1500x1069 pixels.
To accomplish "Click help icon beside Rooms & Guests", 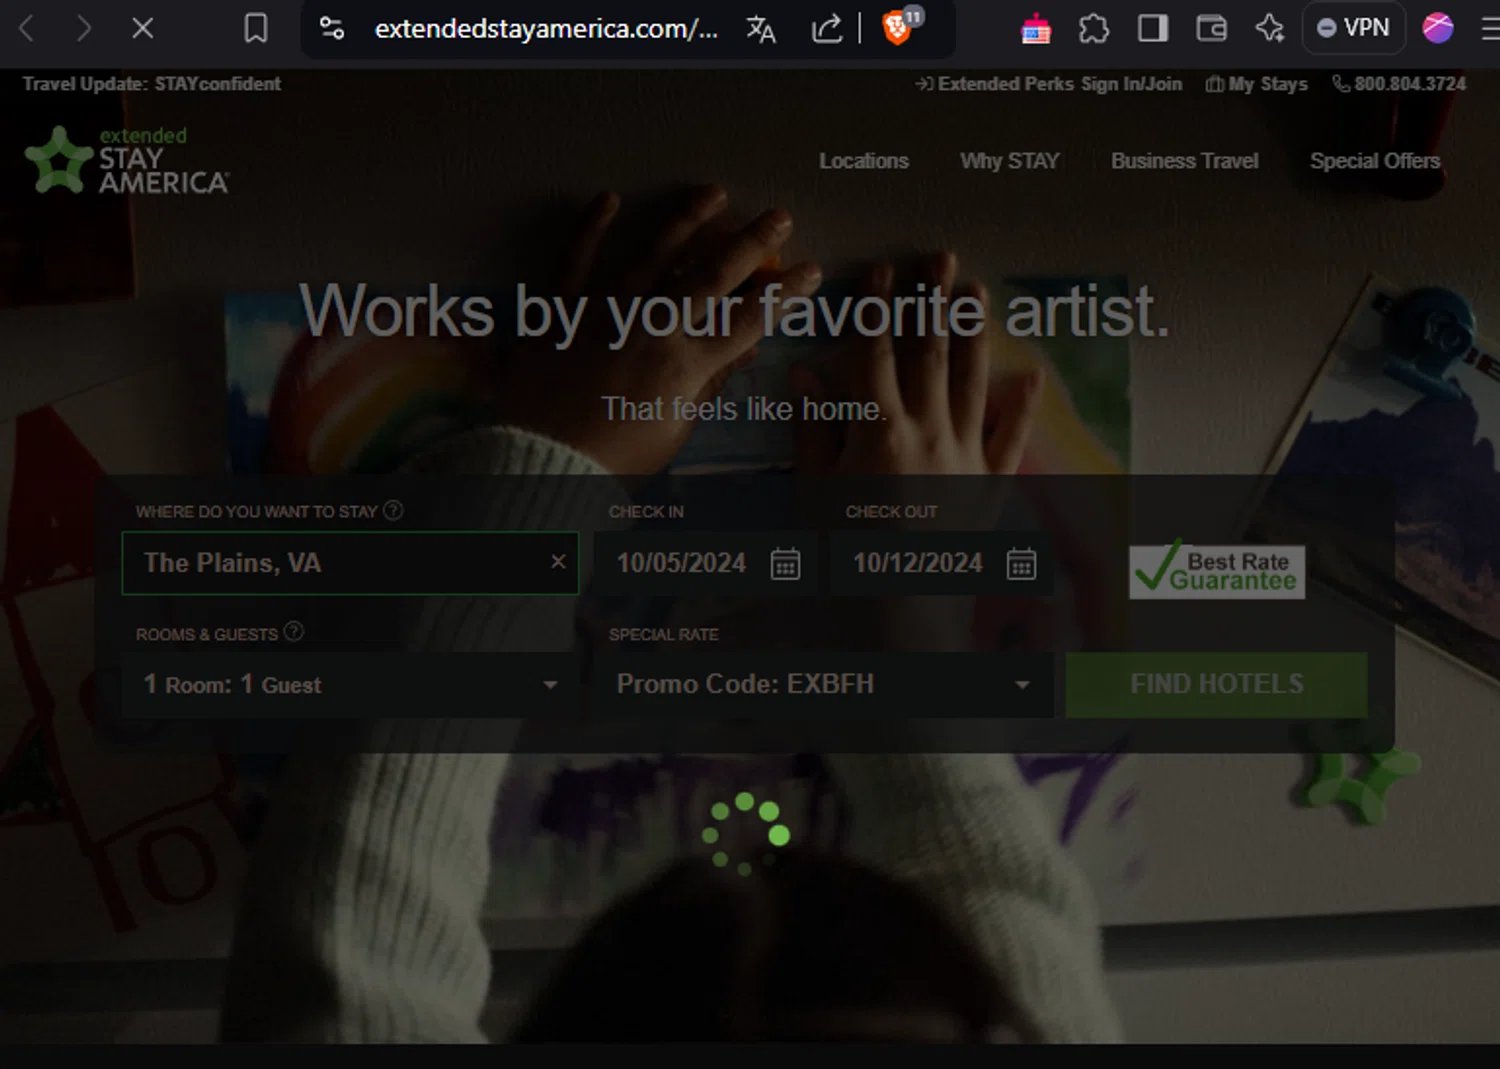I will click(x=294, y=631).
